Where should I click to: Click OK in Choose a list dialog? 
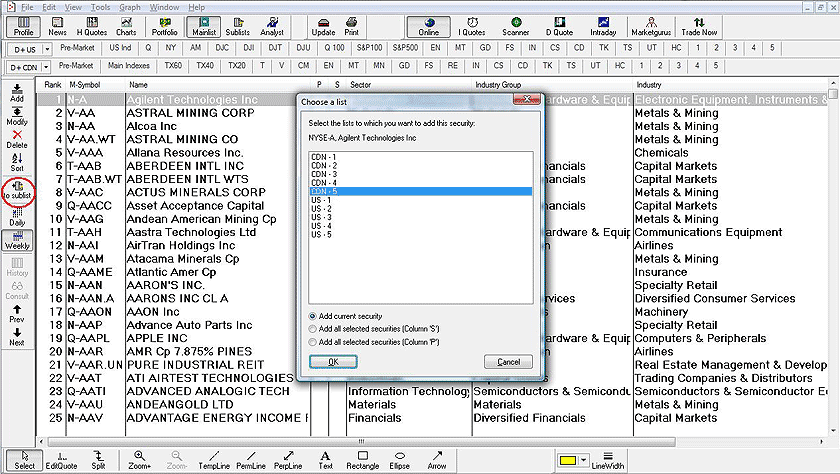click(x=333, y=362)
